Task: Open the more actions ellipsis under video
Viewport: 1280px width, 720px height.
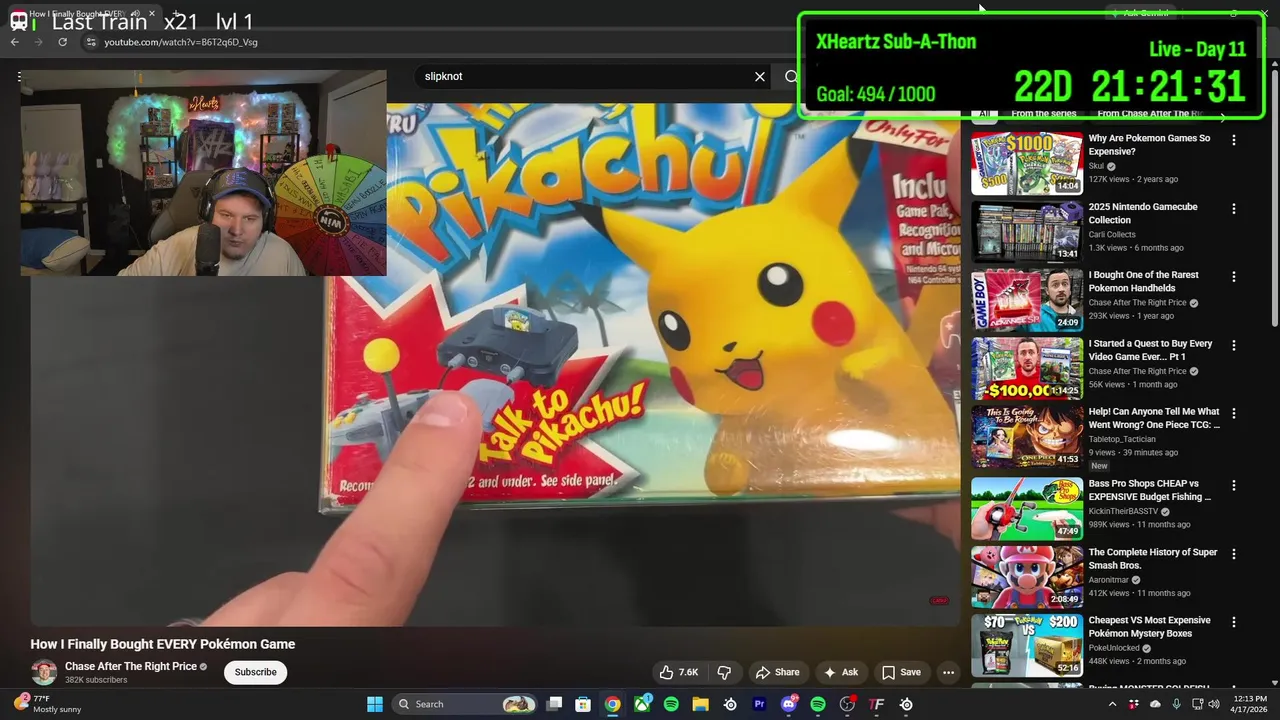Action: (948, 672)
